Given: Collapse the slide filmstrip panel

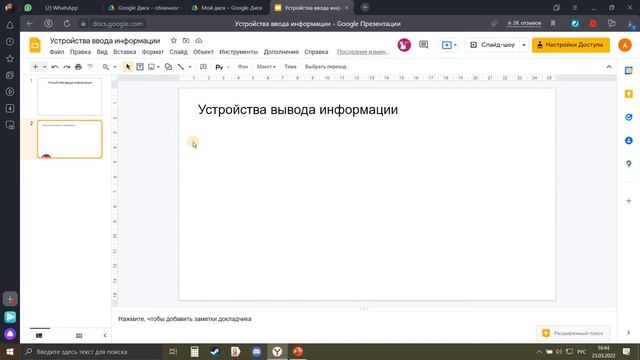Looking at the screenshot, I should (105, 336).
